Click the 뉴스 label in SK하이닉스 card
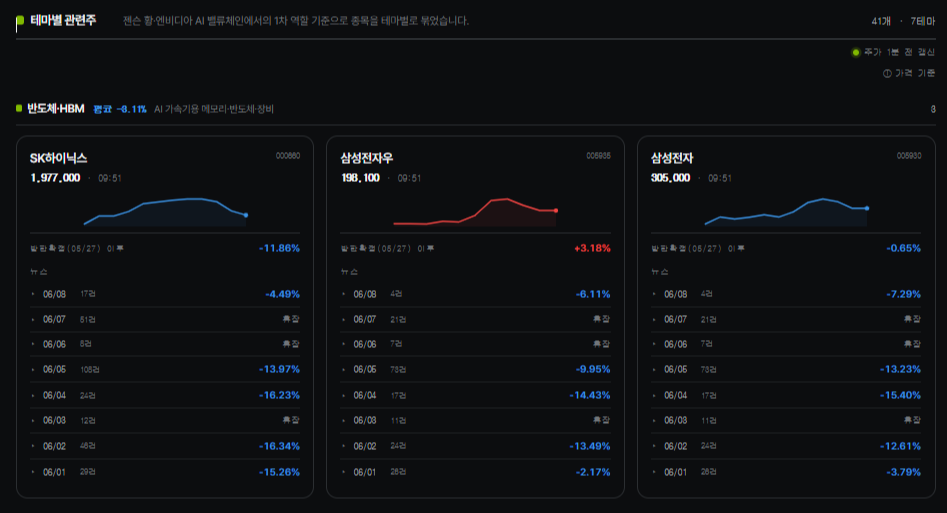Screen dimensions: 947x513 [x=39, y=272]
